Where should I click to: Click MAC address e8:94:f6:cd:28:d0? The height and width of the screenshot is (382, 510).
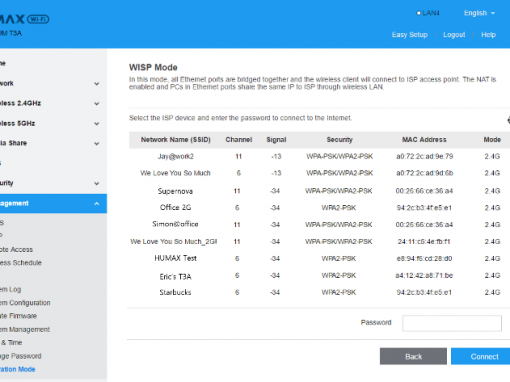click(x=424, y=258)
